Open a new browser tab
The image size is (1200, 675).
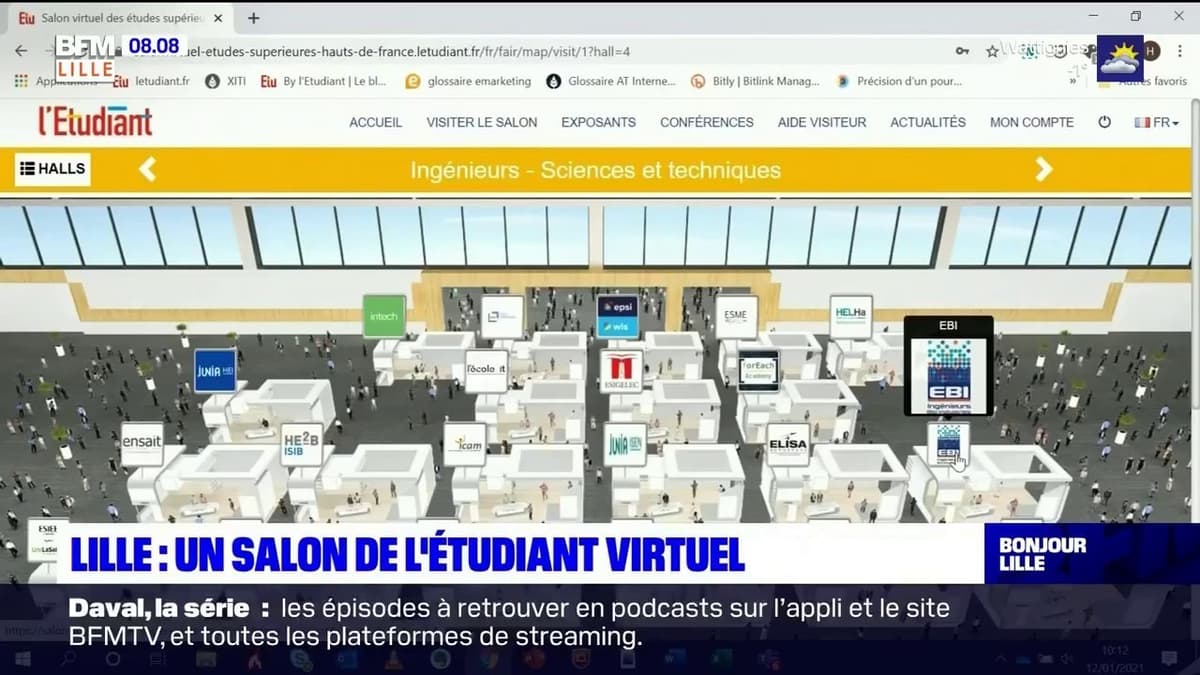(x=253, y=18)
